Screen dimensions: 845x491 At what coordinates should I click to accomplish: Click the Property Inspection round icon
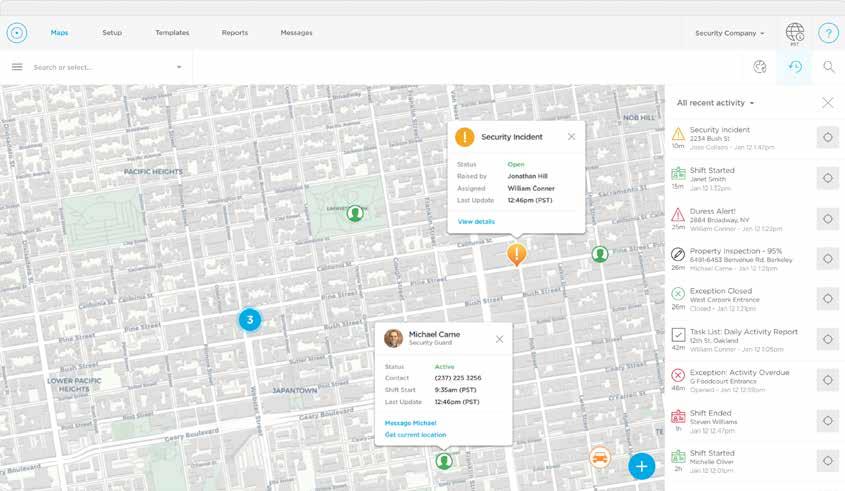coord(678,254)
